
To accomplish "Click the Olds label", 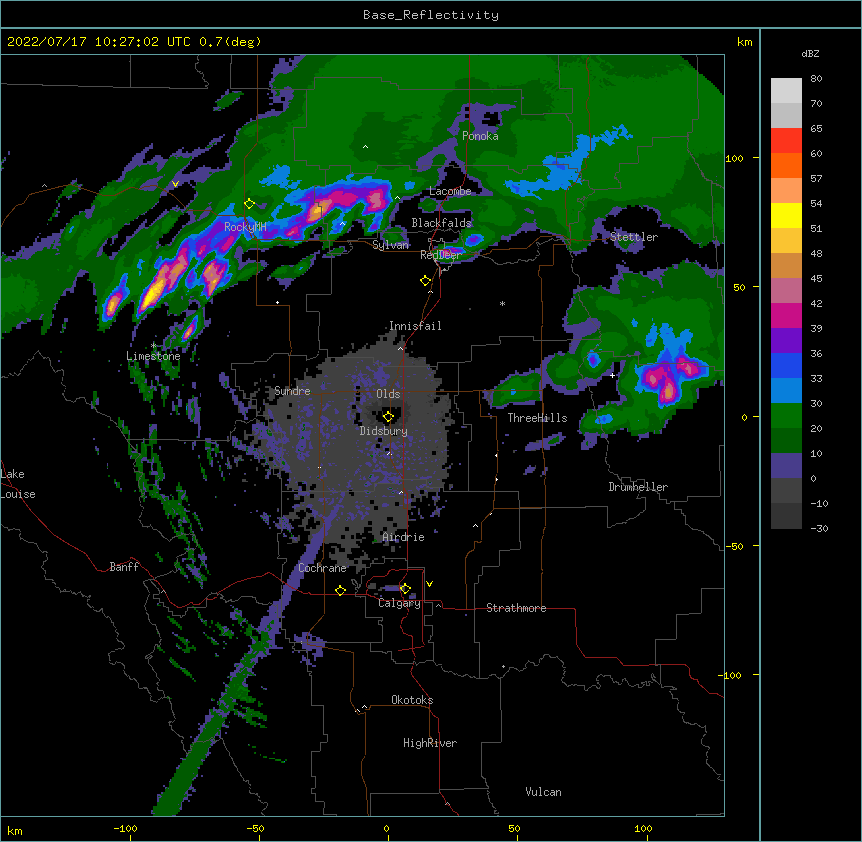I will point(388,394).
